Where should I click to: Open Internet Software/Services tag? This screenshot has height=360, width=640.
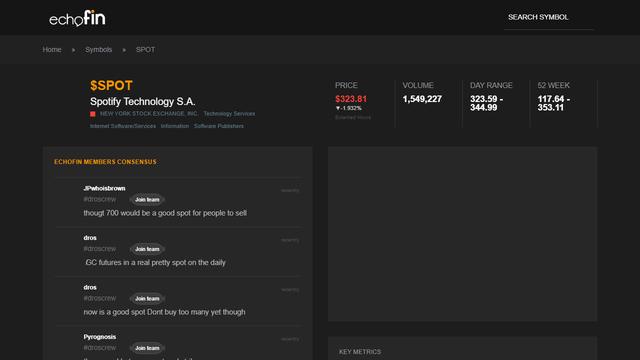point(123,126)
